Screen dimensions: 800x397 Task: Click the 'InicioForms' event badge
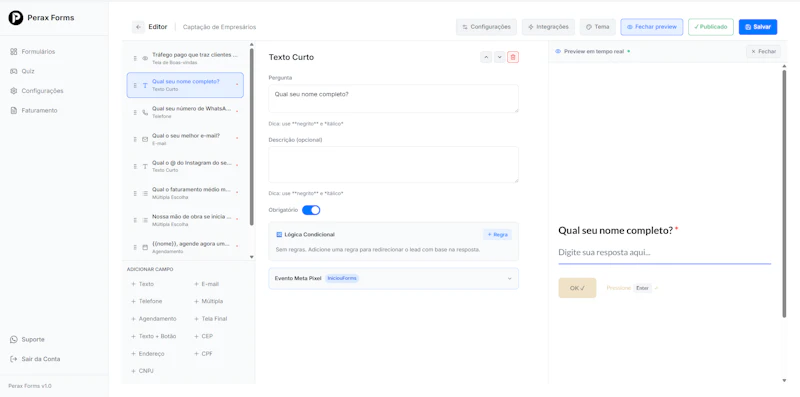point(342,279)
